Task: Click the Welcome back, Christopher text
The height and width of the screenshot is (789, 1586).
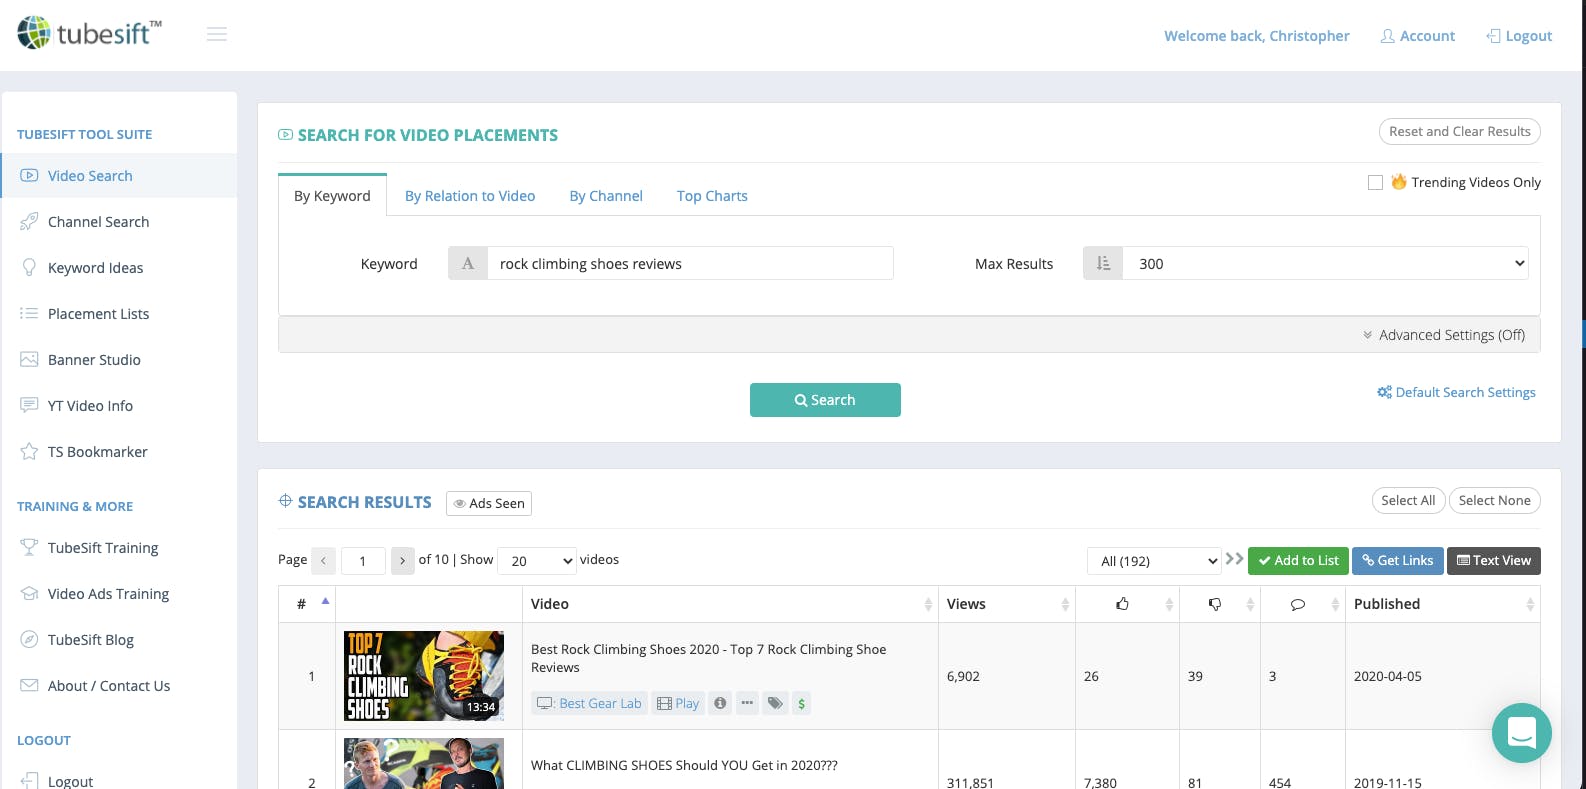Action: tap(1257, 36)
